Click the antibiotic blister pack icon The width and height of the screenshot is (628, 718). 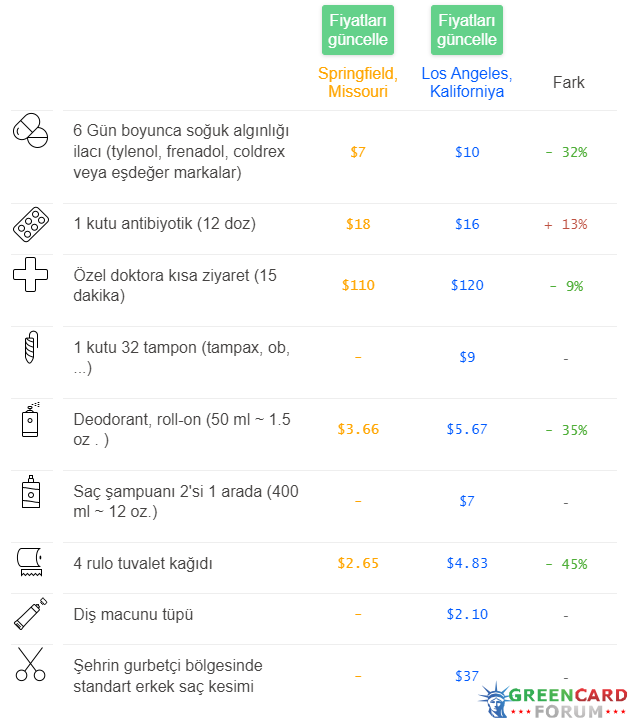pos(31,224)
